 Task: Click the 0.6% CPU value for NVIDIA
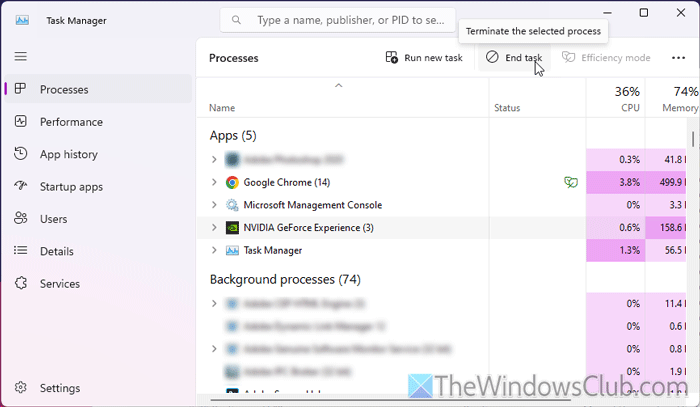[629, 228]
